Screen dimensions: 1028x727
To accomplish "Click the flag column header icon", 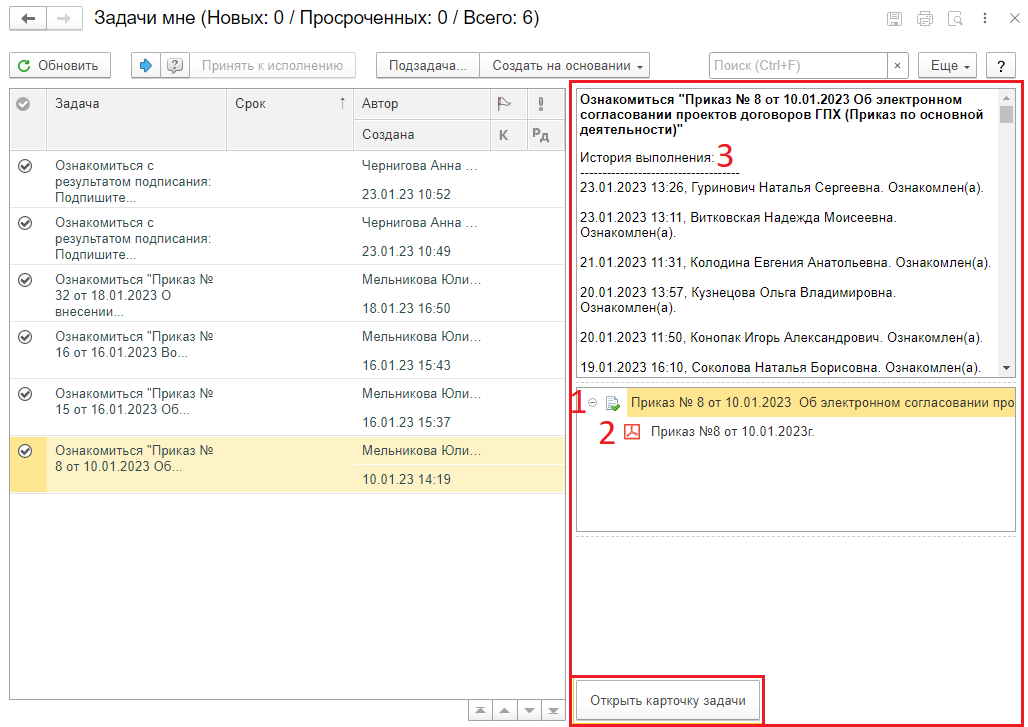I will tap(504, 104).
